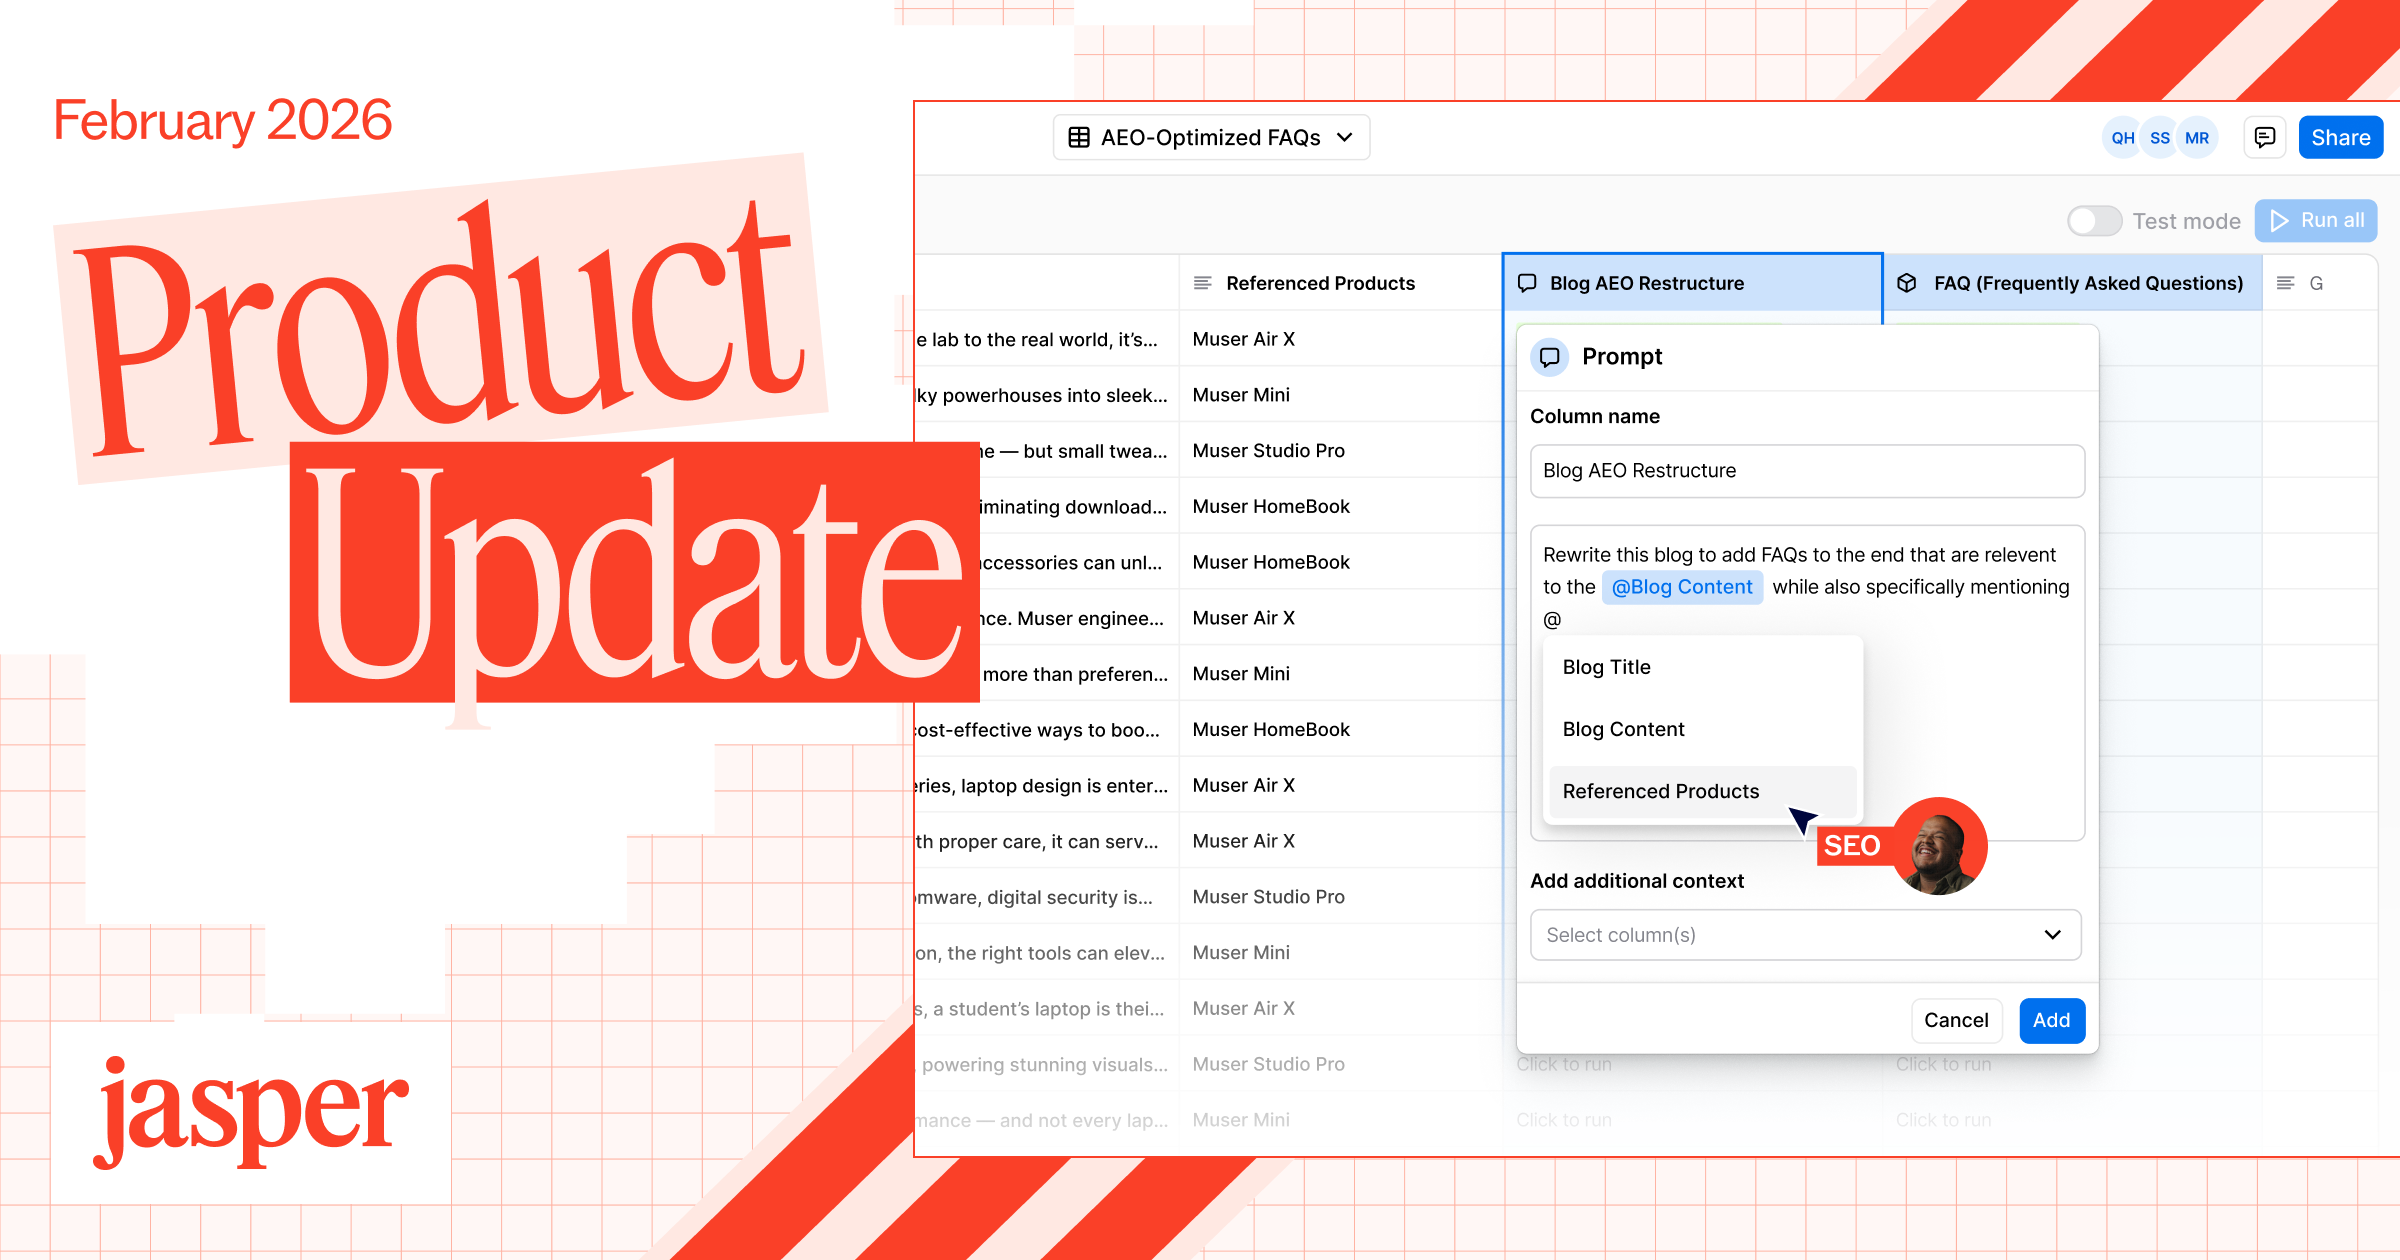Click the SS collaborator avatar
The image size is (2400, 1260).
pyautogui.click(x=2160, y=138)
